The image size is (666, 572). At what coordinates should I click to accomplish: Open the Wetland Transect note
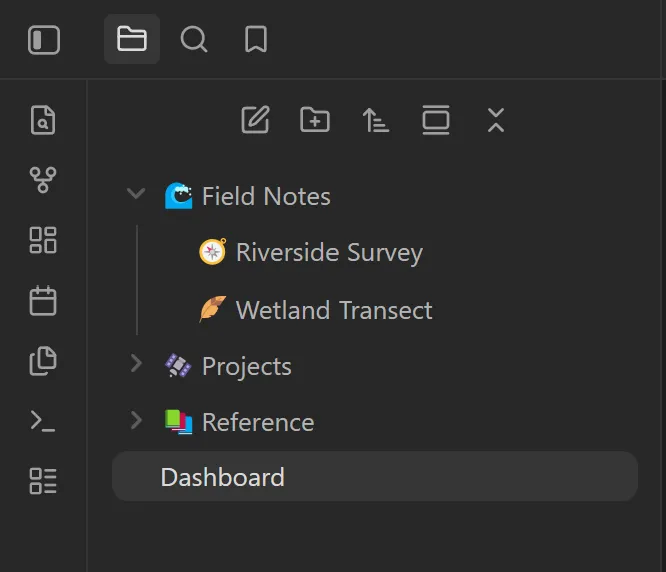click(x=334, y=310)
